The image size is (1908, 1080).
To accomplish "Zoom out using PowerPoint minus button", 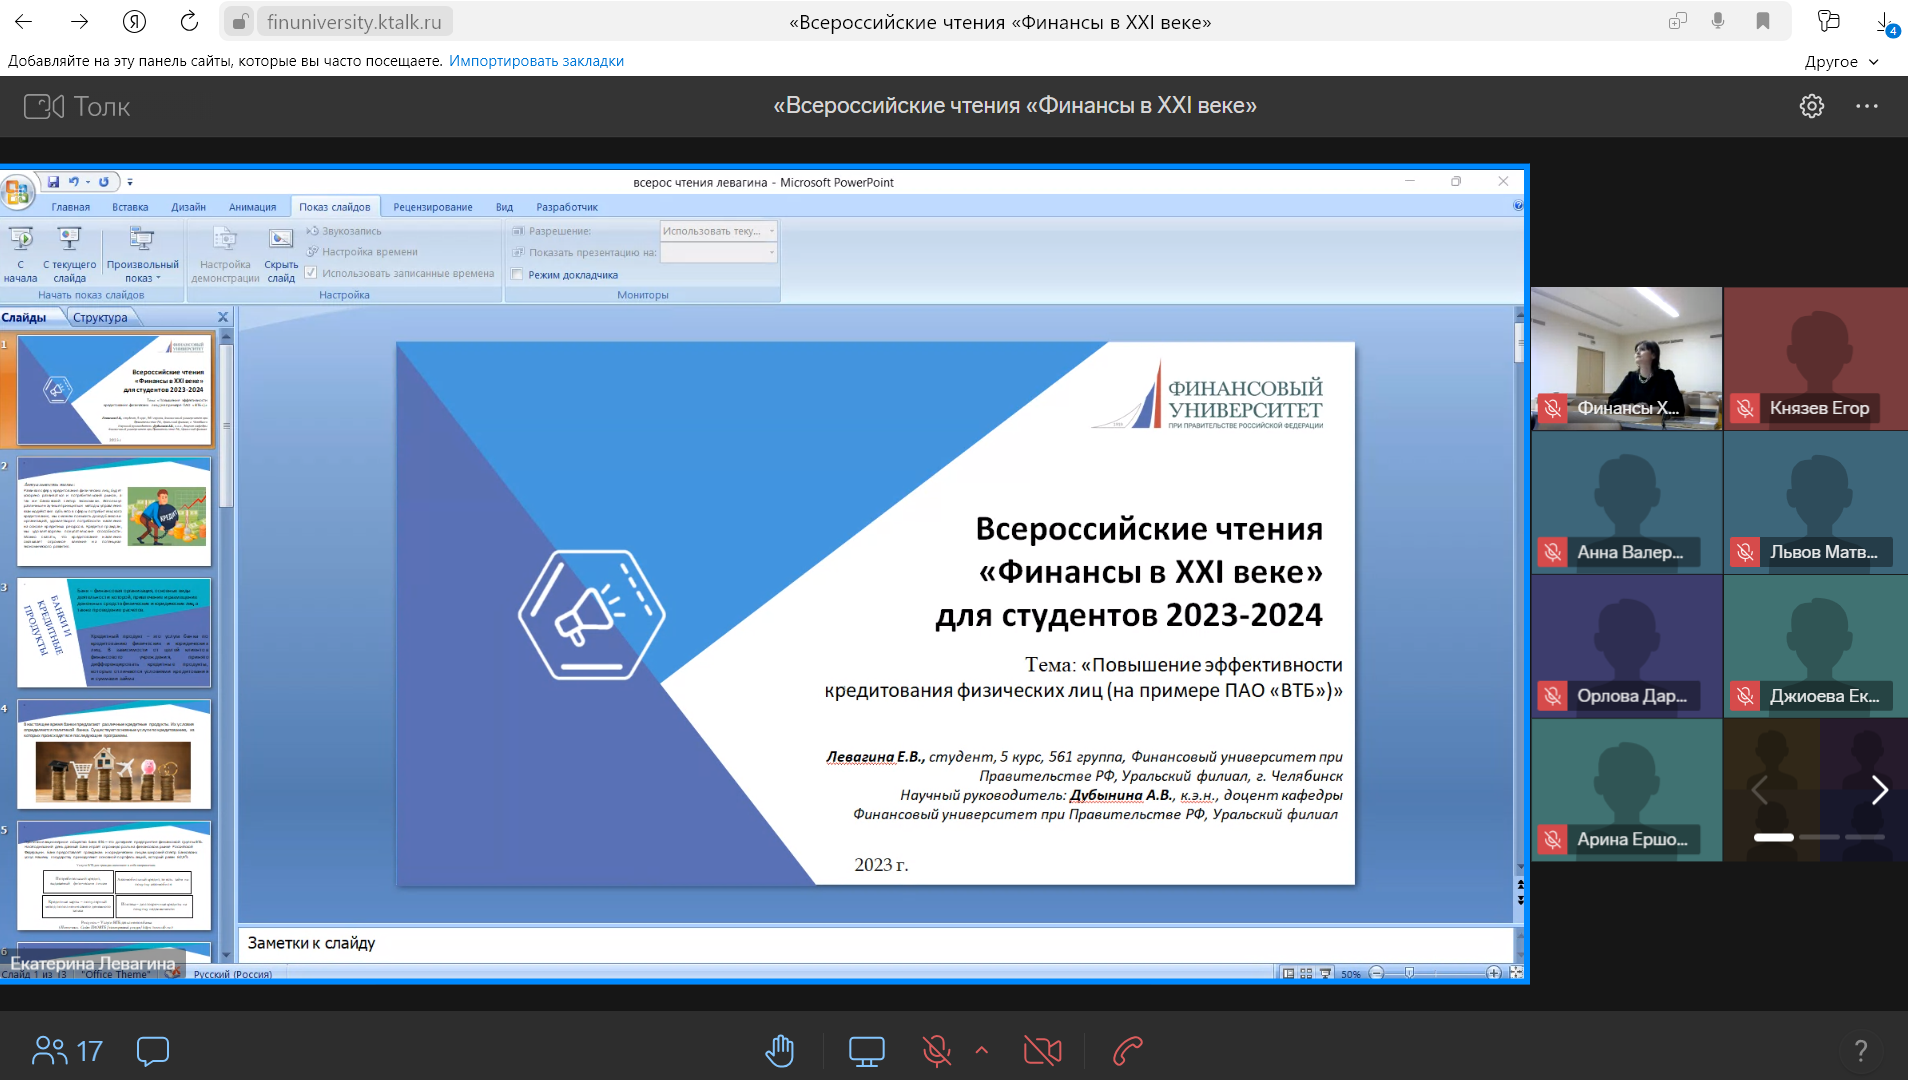I will [x=1376, y=973].
